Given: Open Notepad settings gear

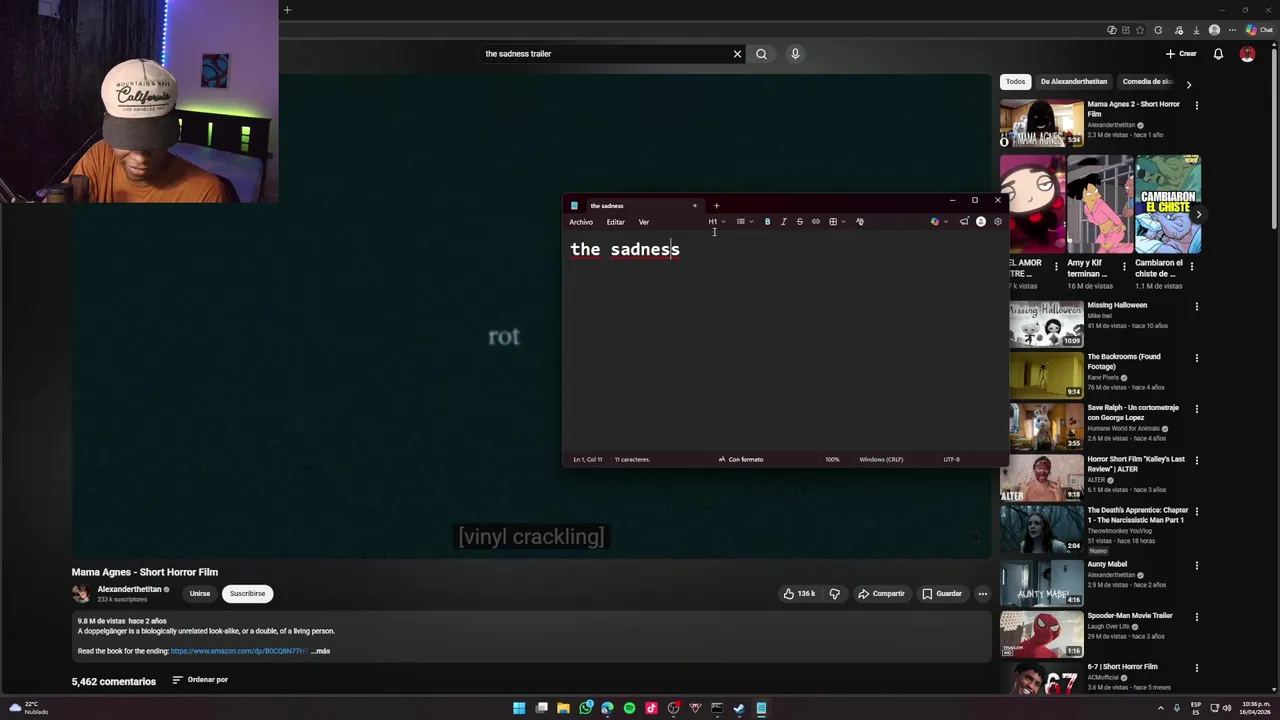Looking at the screenshot, I should 997,222.
